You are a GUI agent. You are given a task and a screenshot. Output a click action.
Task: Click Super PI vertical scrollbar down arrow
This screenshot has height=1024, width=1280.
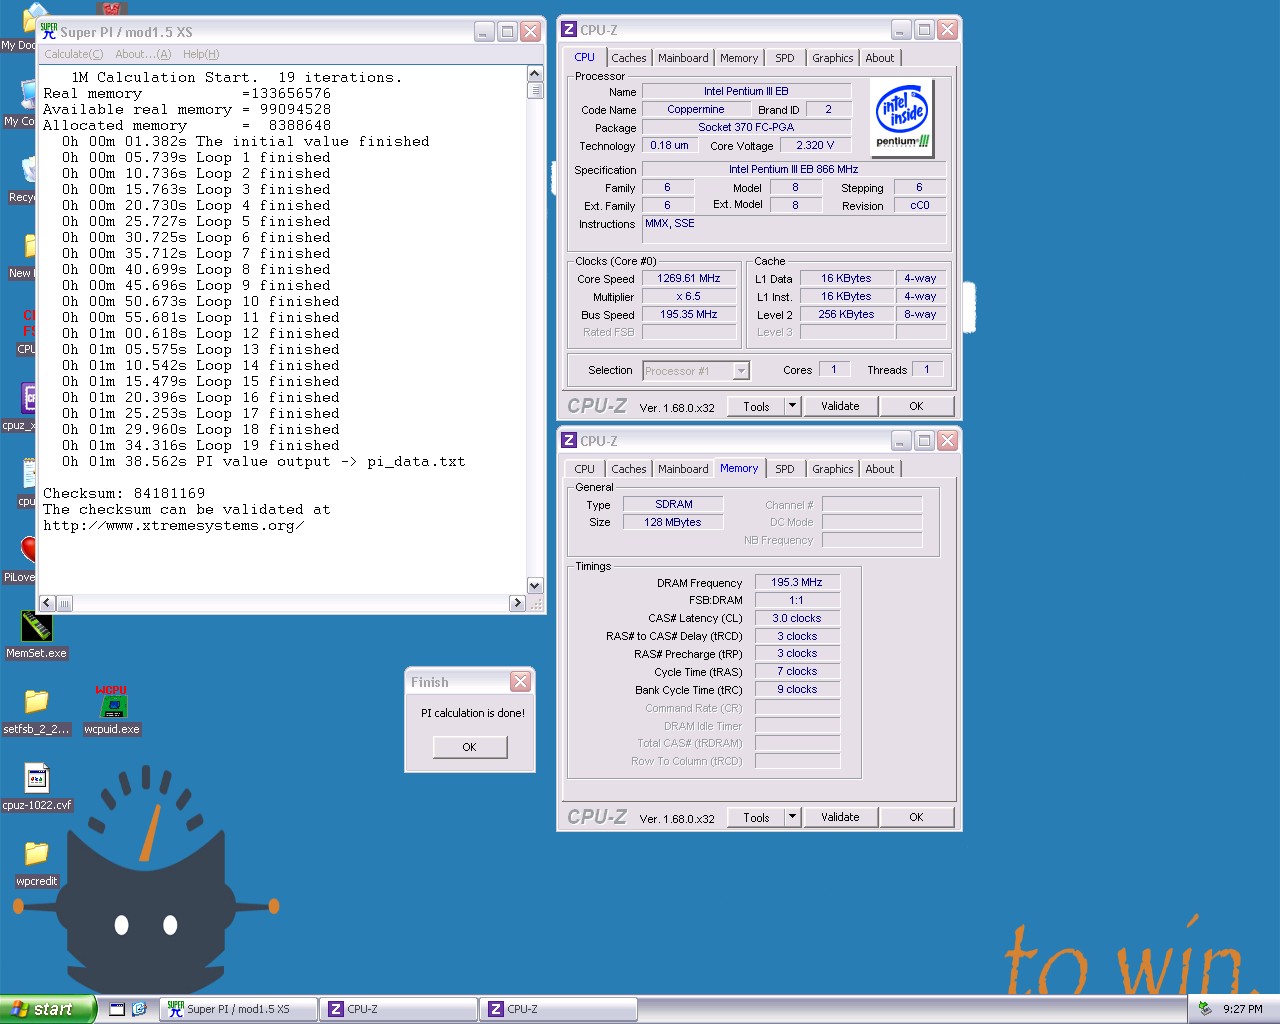pyautogui.click(x=535, y=586)
